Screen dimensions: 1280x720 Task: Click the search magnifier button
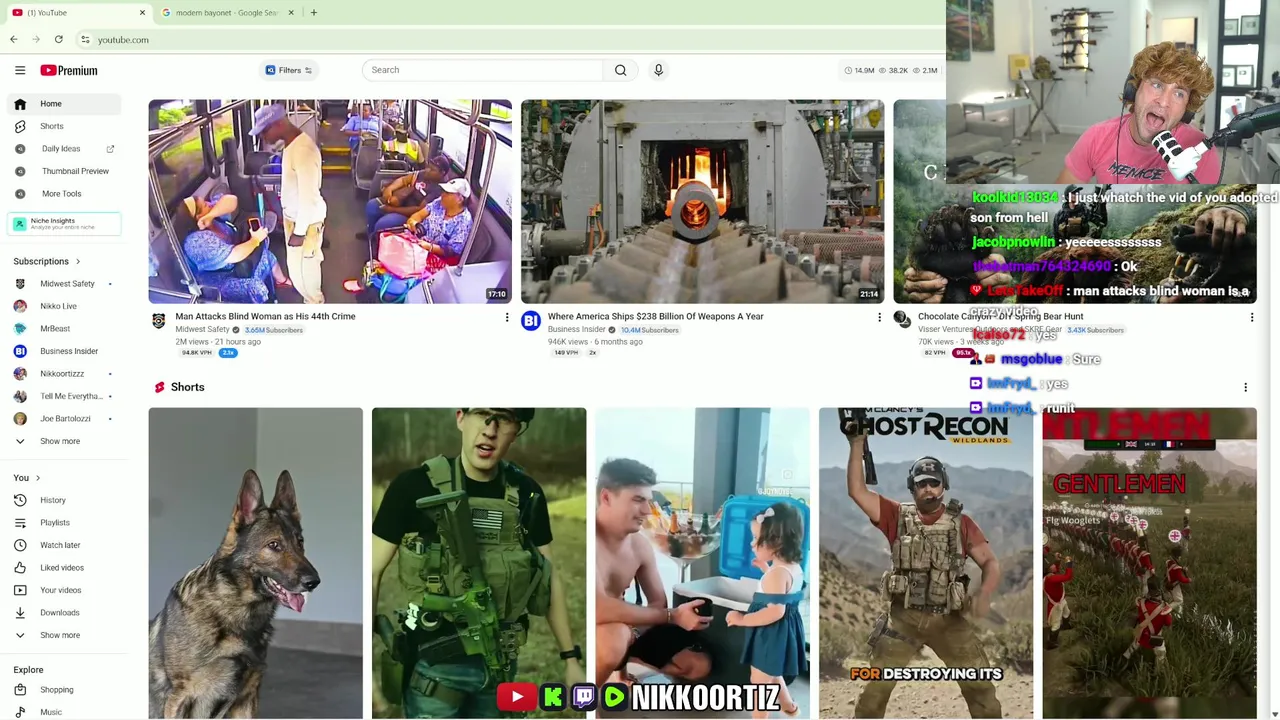coord(620,70)
